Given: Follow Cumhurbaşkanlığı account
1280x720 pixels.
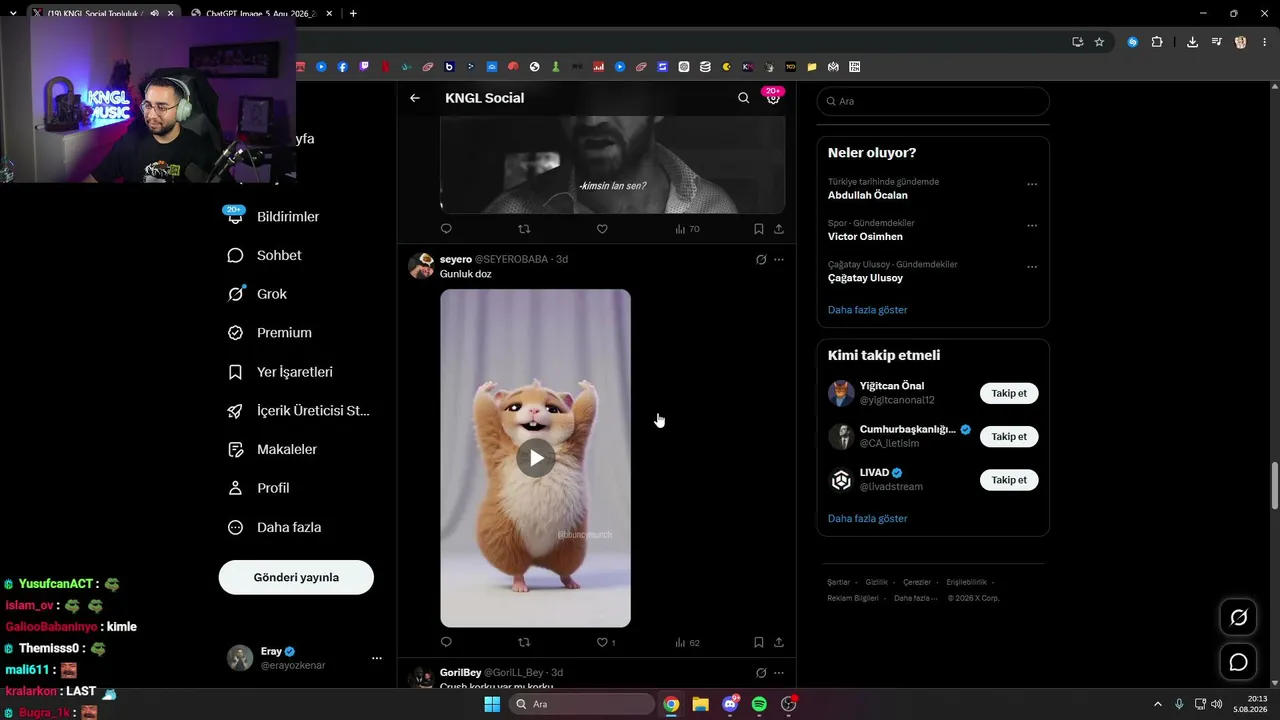Looking at the screenshot, I should click(1009, 436).
